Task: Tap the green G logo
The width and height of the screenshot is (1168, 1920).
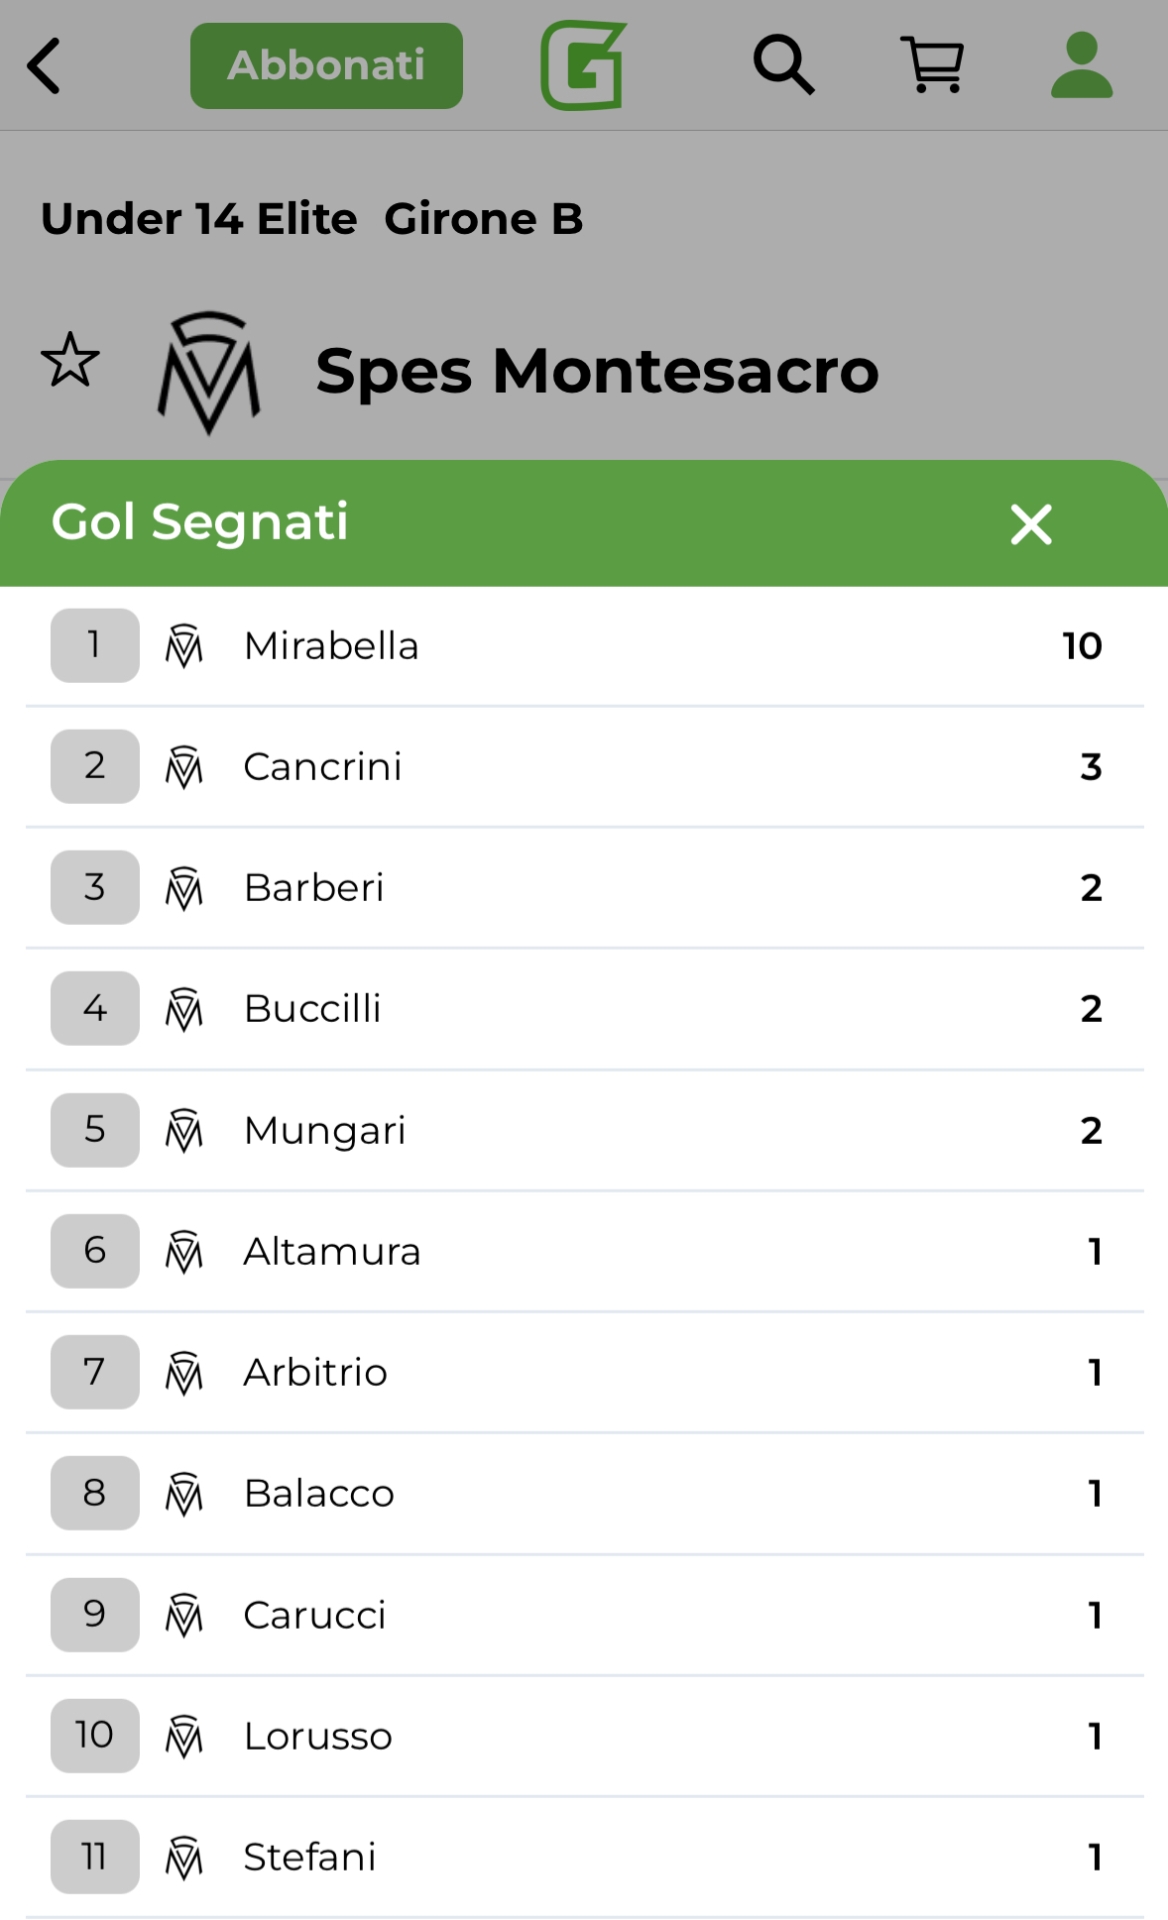Action: point(584,65)
